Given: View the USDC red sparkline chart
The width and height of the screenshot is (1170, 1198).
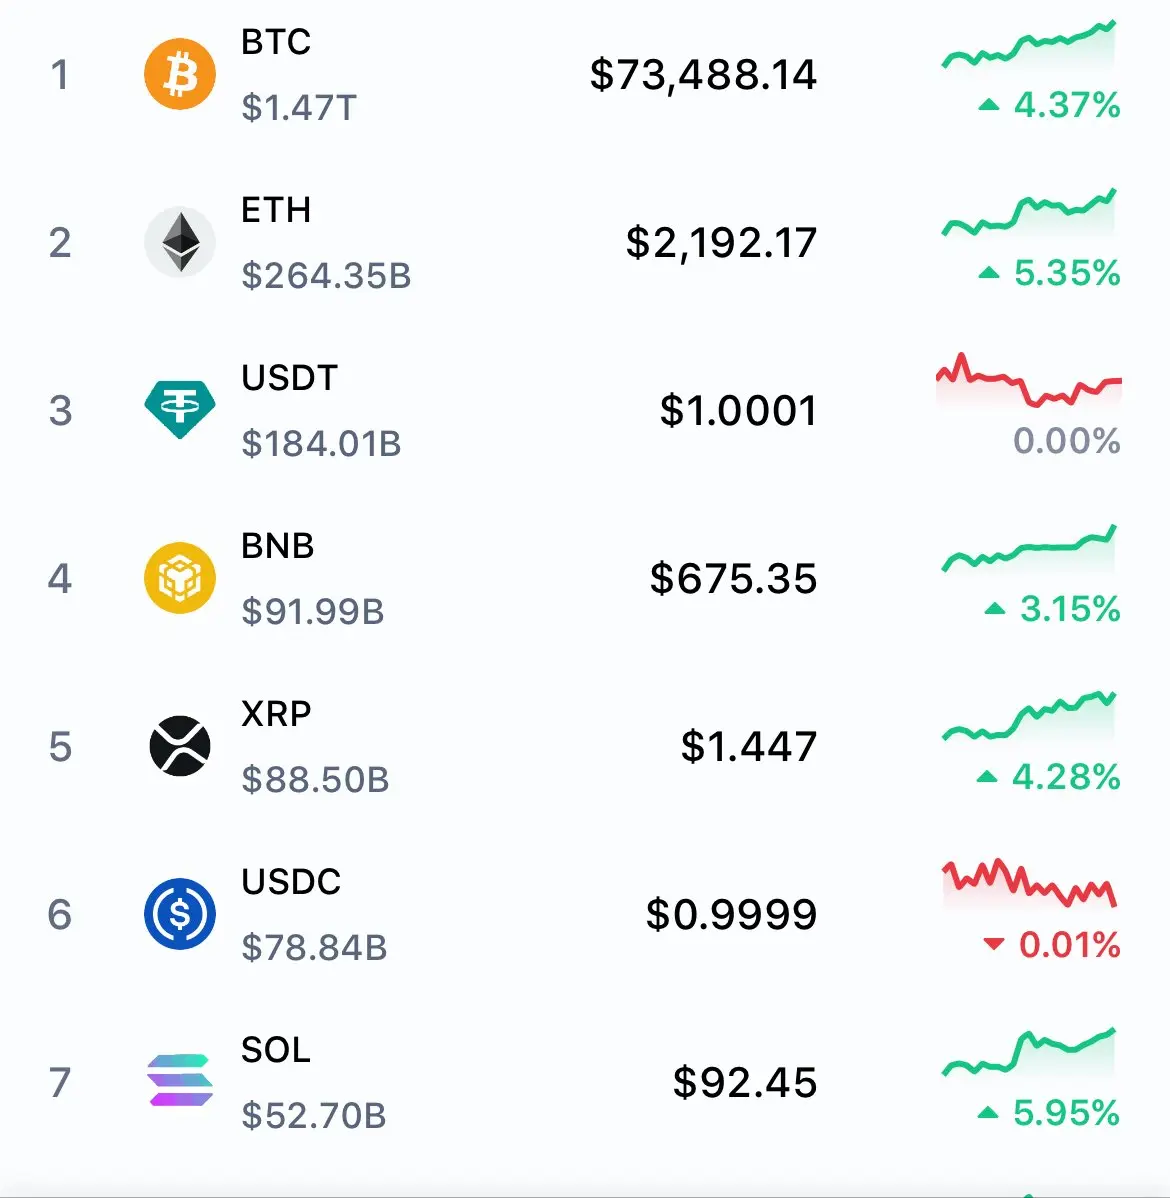Looking at the screenshot, I should [x=1029, y=882].
